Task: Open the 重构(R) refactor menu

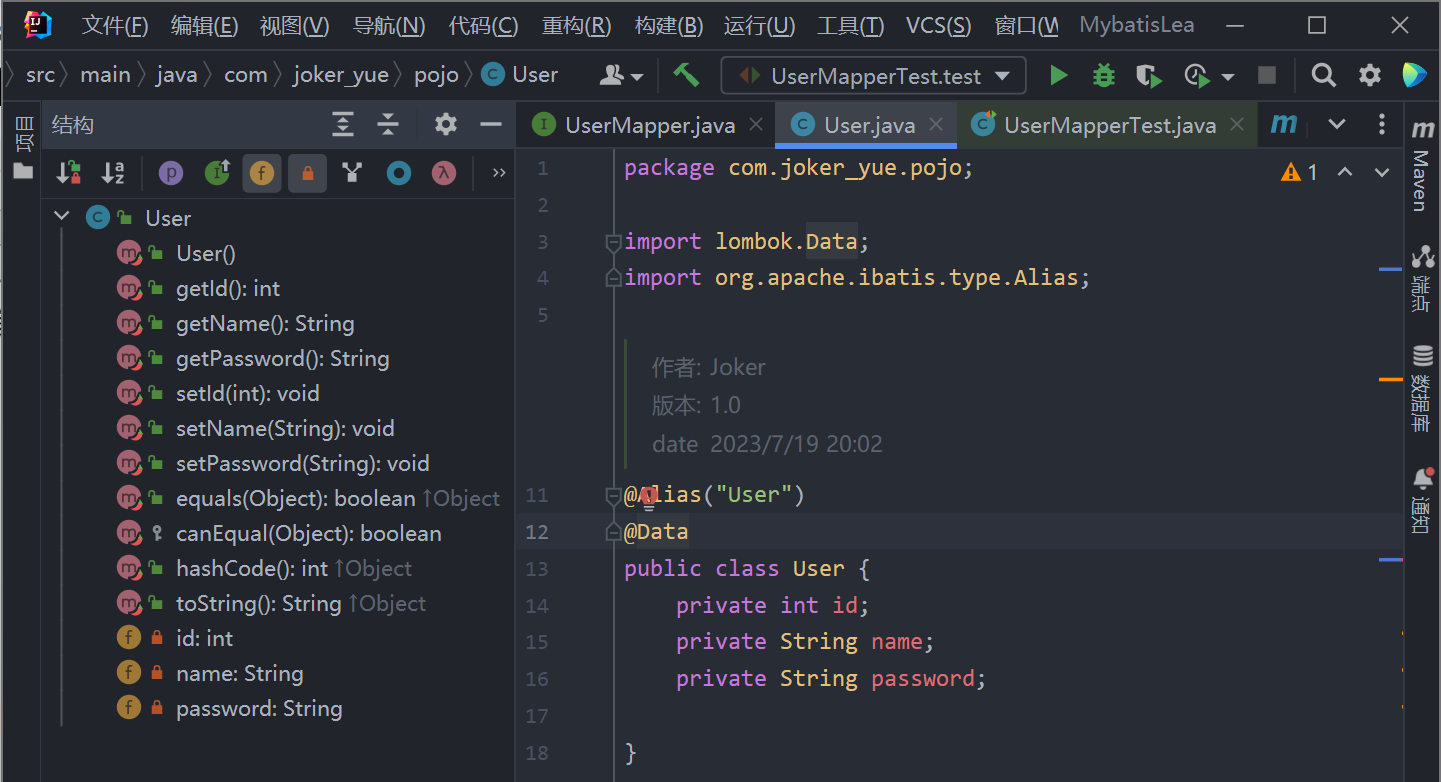Action: [576, 26]
